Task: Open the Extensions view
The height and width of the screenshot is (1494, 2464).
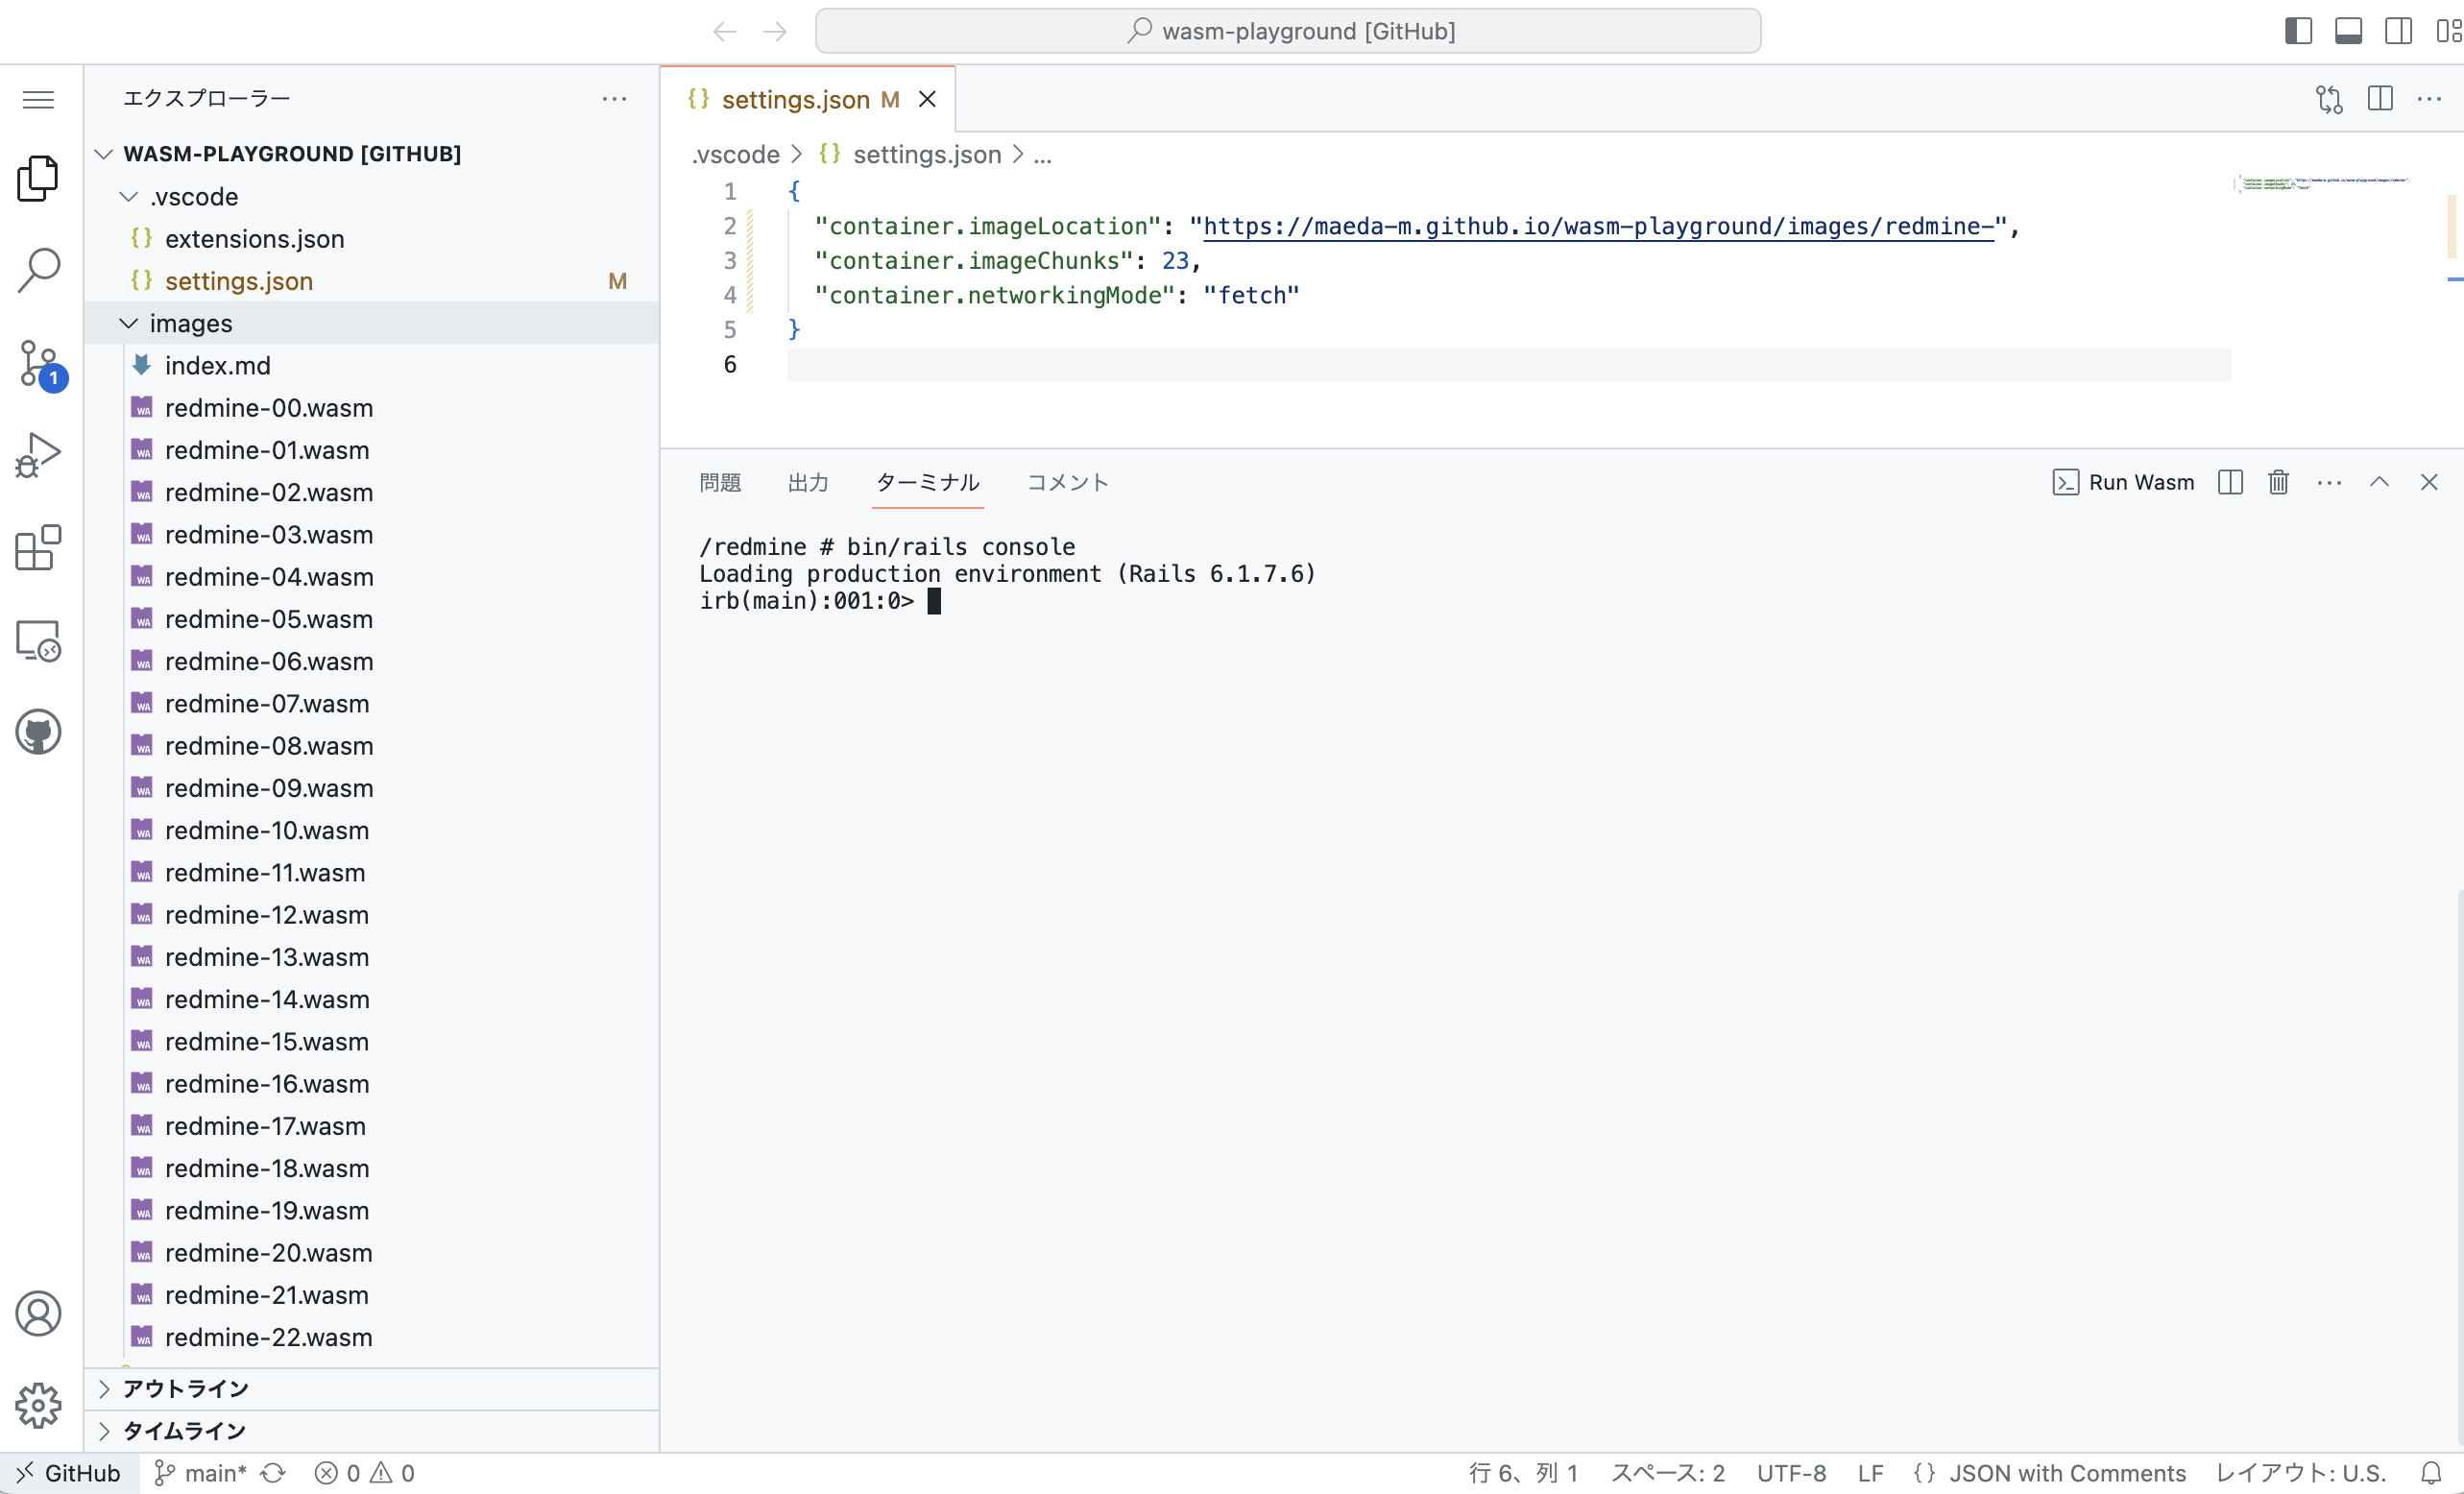Action: (x=38, y=547)
